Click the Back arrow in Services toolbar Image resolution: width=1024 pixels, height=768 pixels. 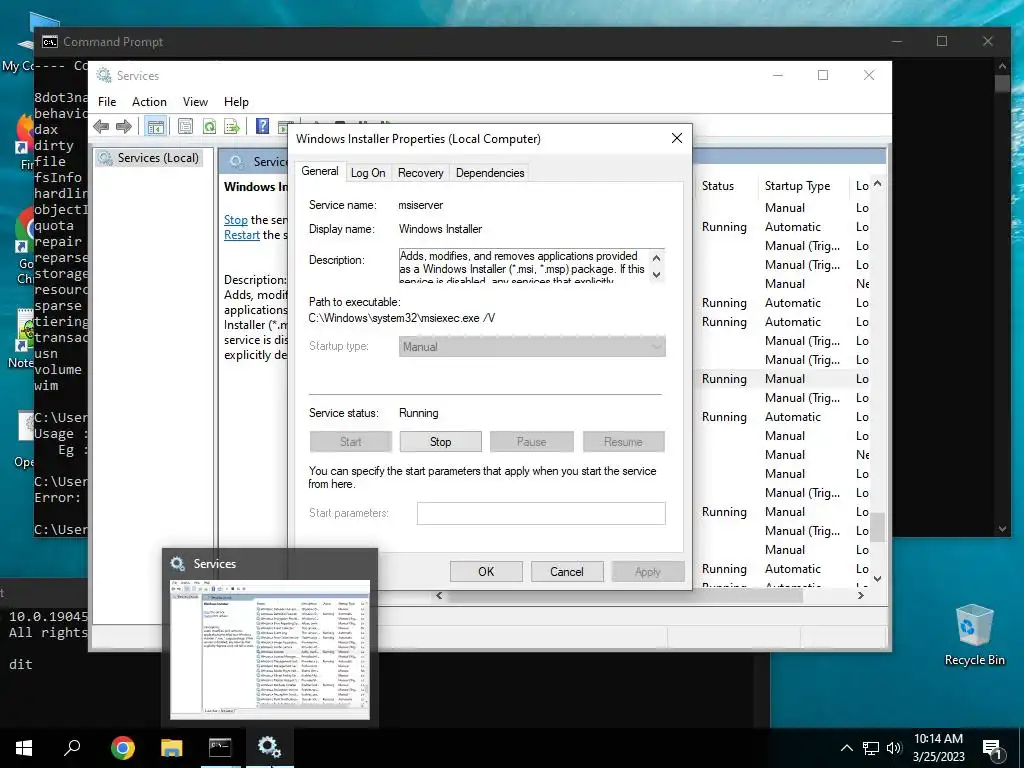tap(101, 126)
